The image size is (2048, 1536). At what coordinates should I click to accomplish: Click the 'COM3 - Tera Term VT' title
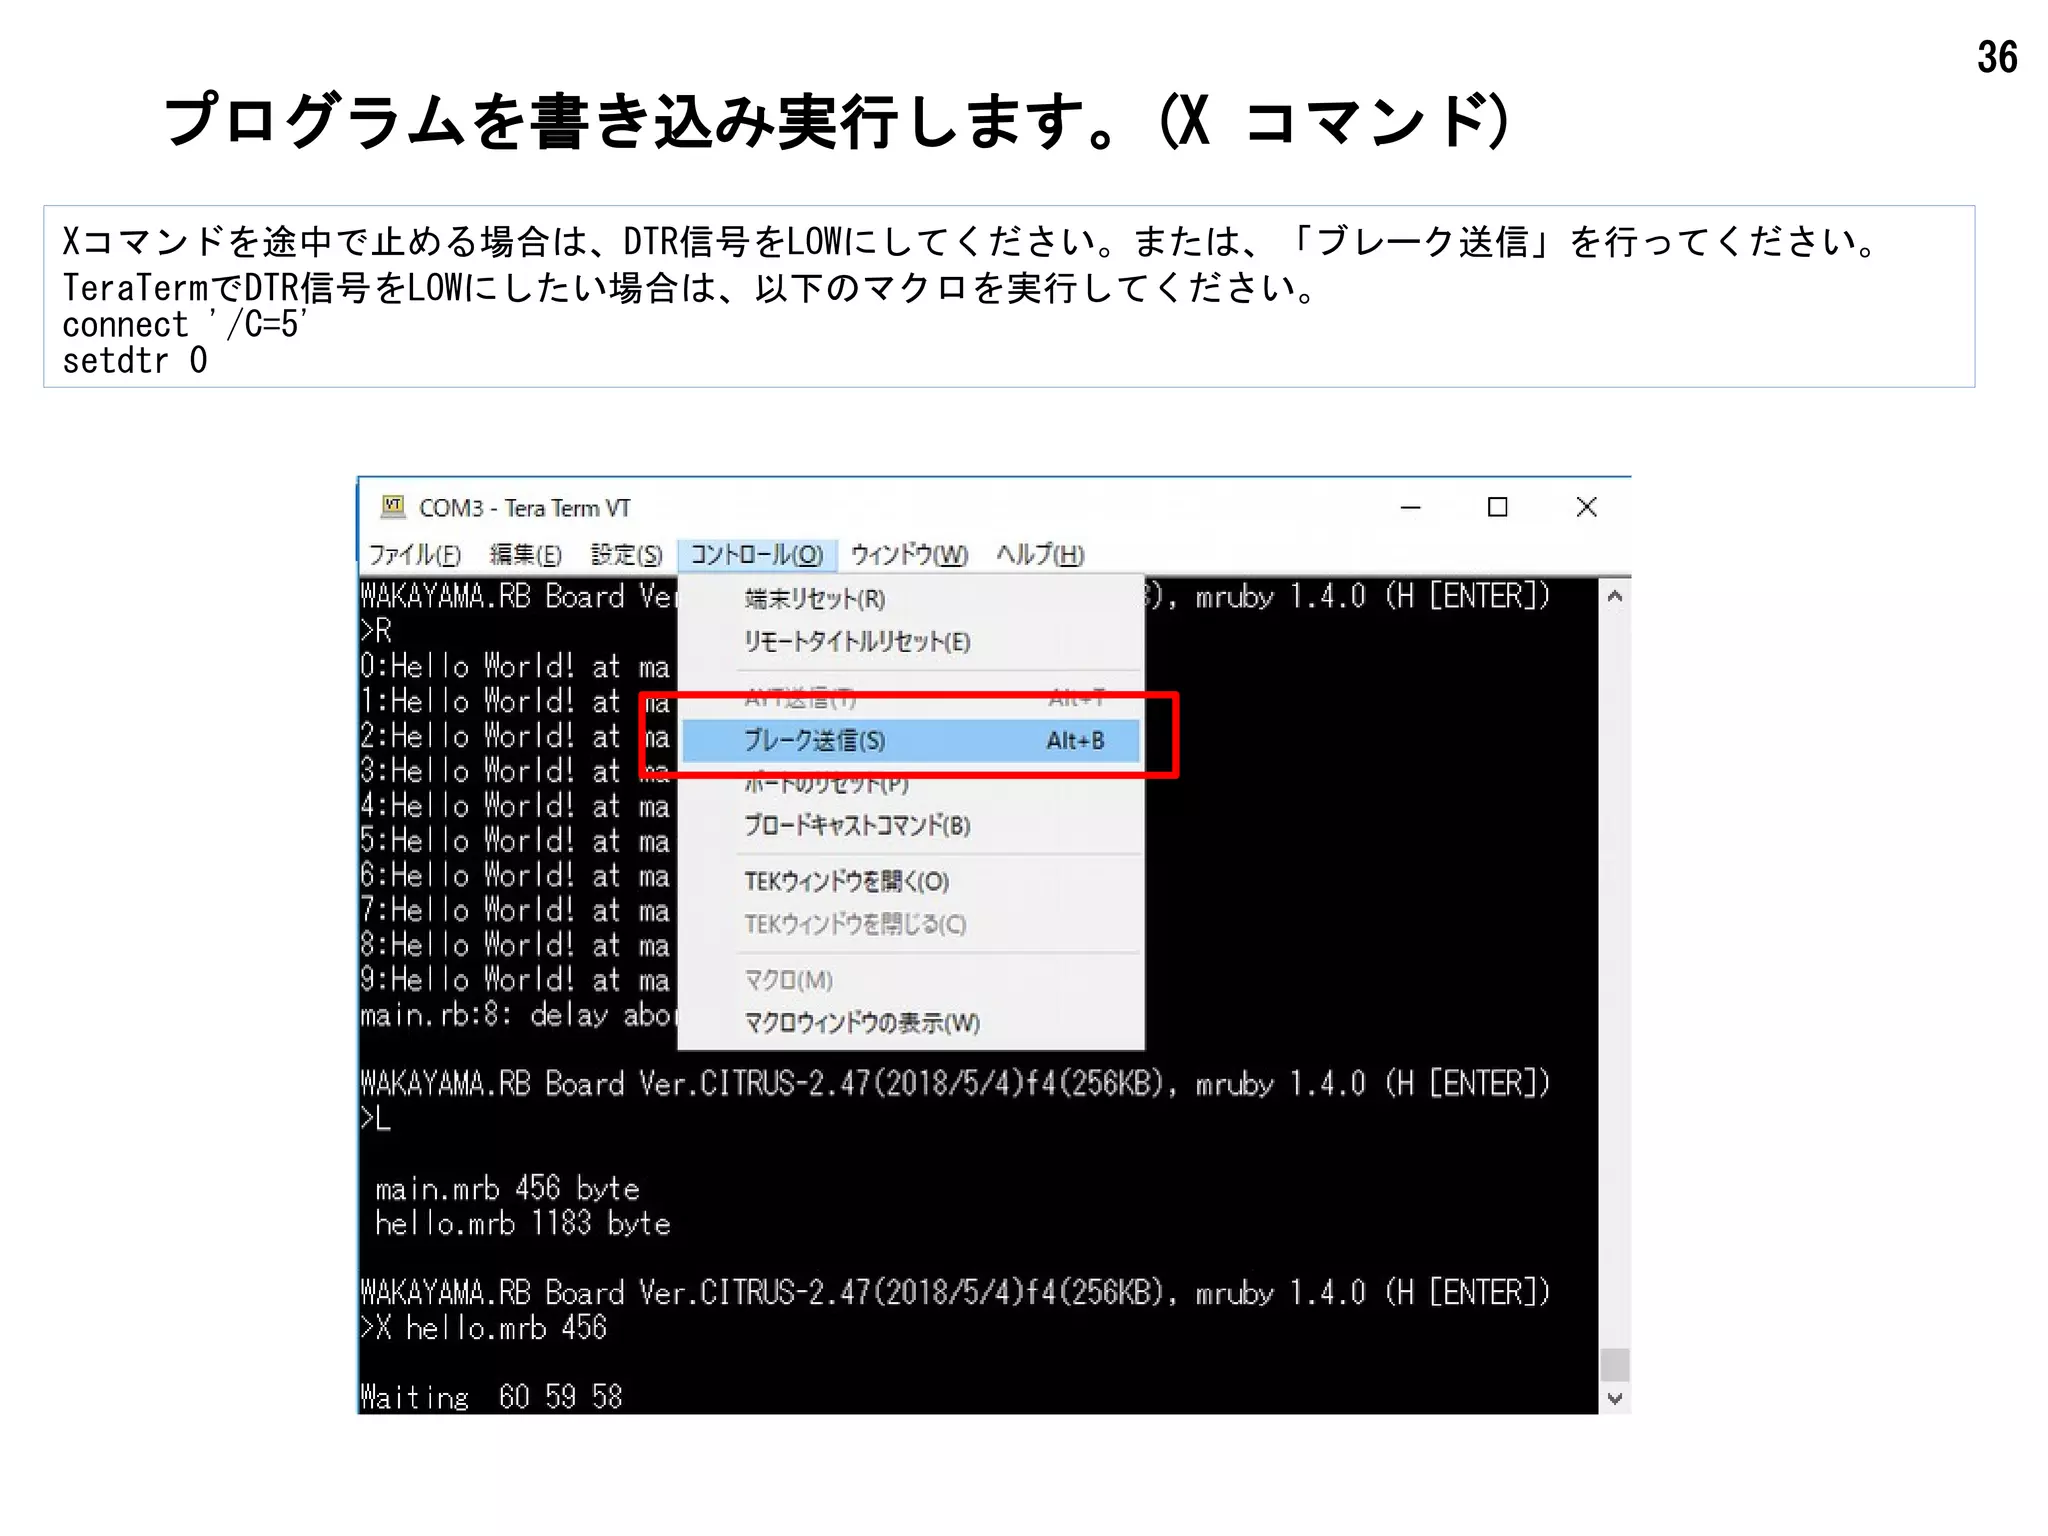click(x=525, y=508)
